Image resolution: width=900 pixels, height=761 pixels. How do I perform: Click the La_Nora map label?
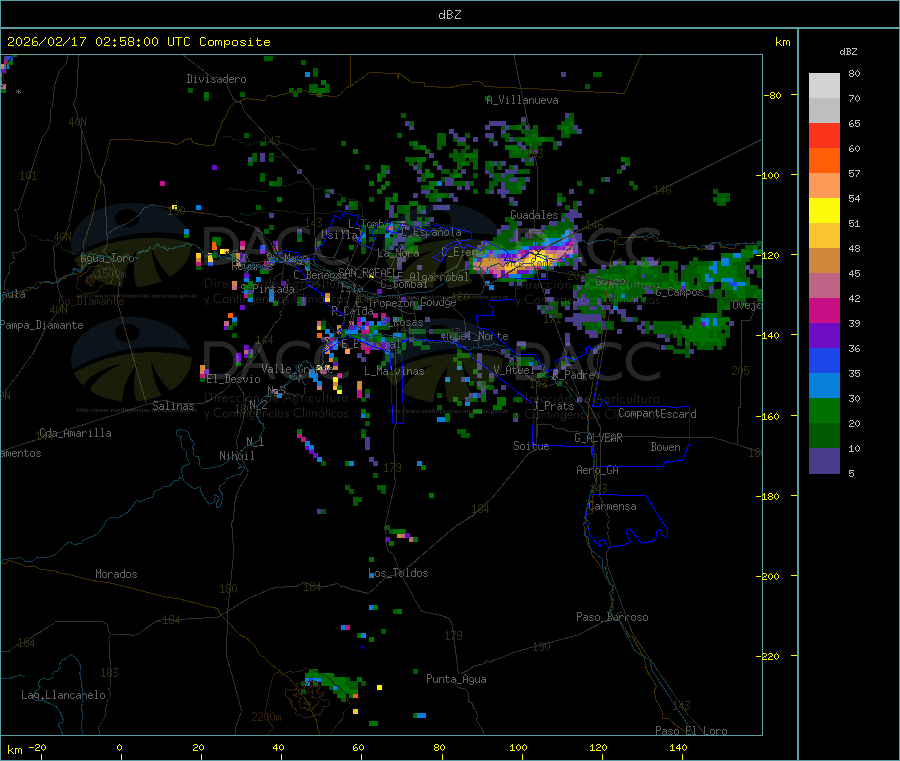[x=398, y=253]
